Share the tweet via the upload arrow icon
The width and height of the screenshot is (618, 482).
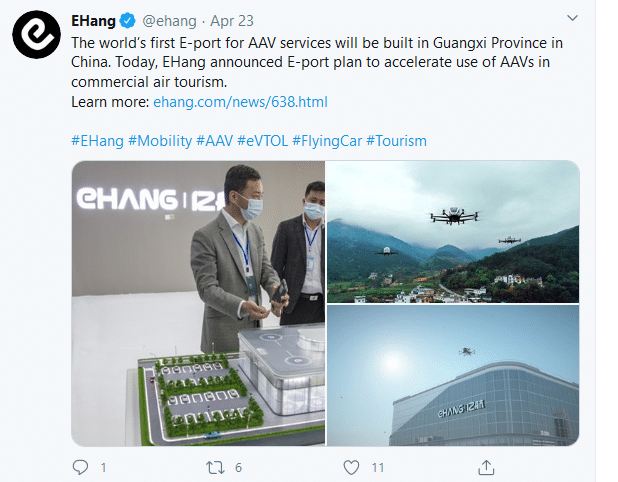[x=486, y=467]
